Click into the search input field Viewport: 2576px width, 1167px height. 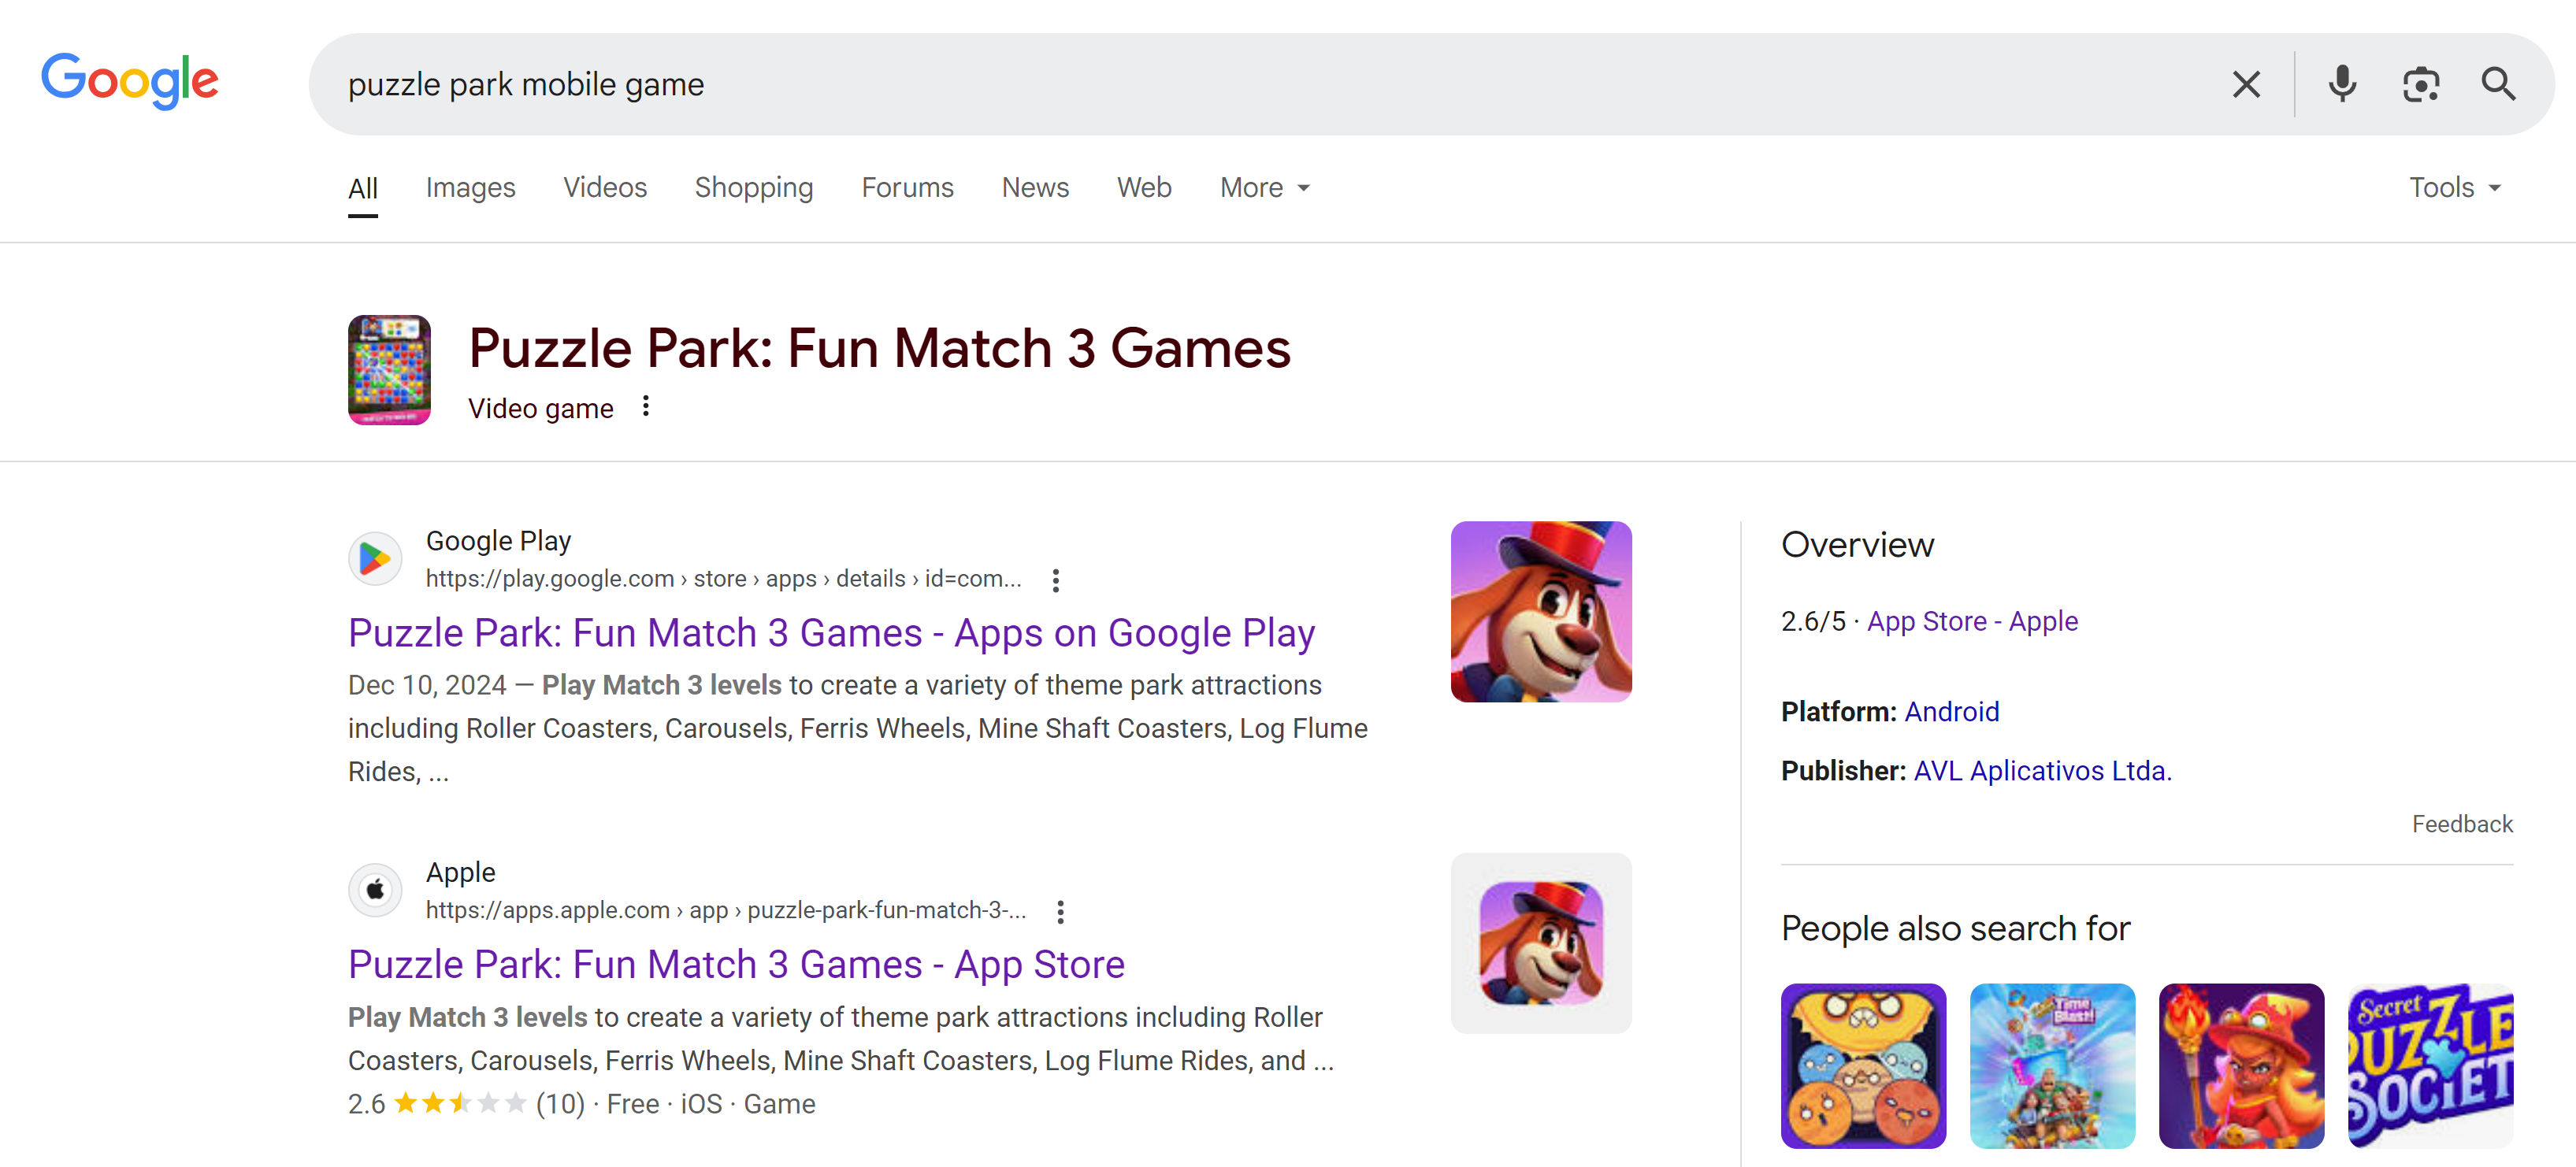click(x=1200, y=85)
